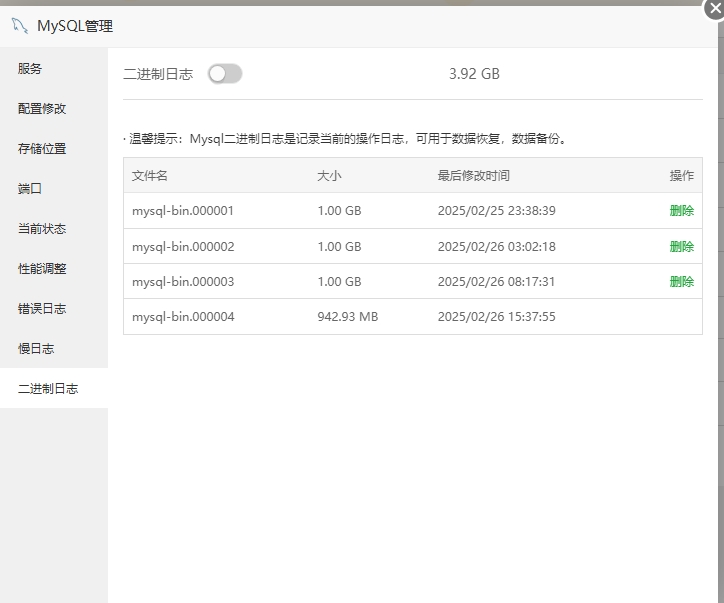Click the 文件名 column header

click(150, 175)
